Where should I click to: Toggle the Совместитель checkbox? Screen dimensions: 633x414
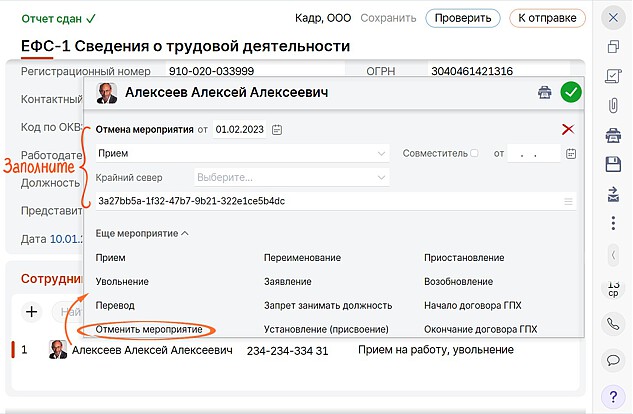(474, 153)
